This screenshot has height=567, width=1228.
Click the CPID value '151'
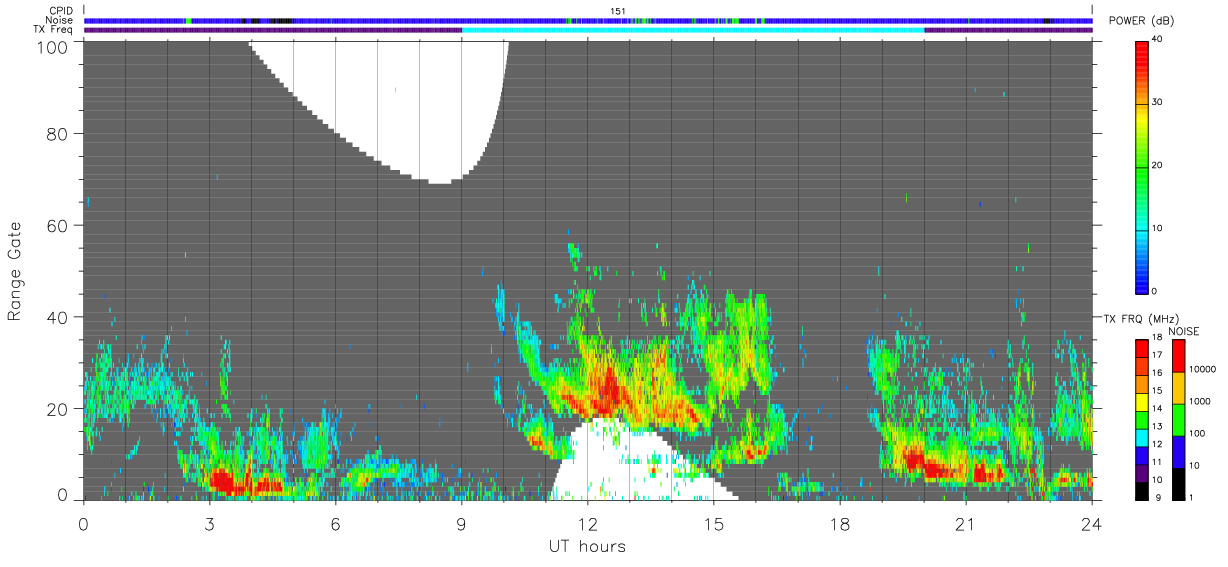pos(618,11)
